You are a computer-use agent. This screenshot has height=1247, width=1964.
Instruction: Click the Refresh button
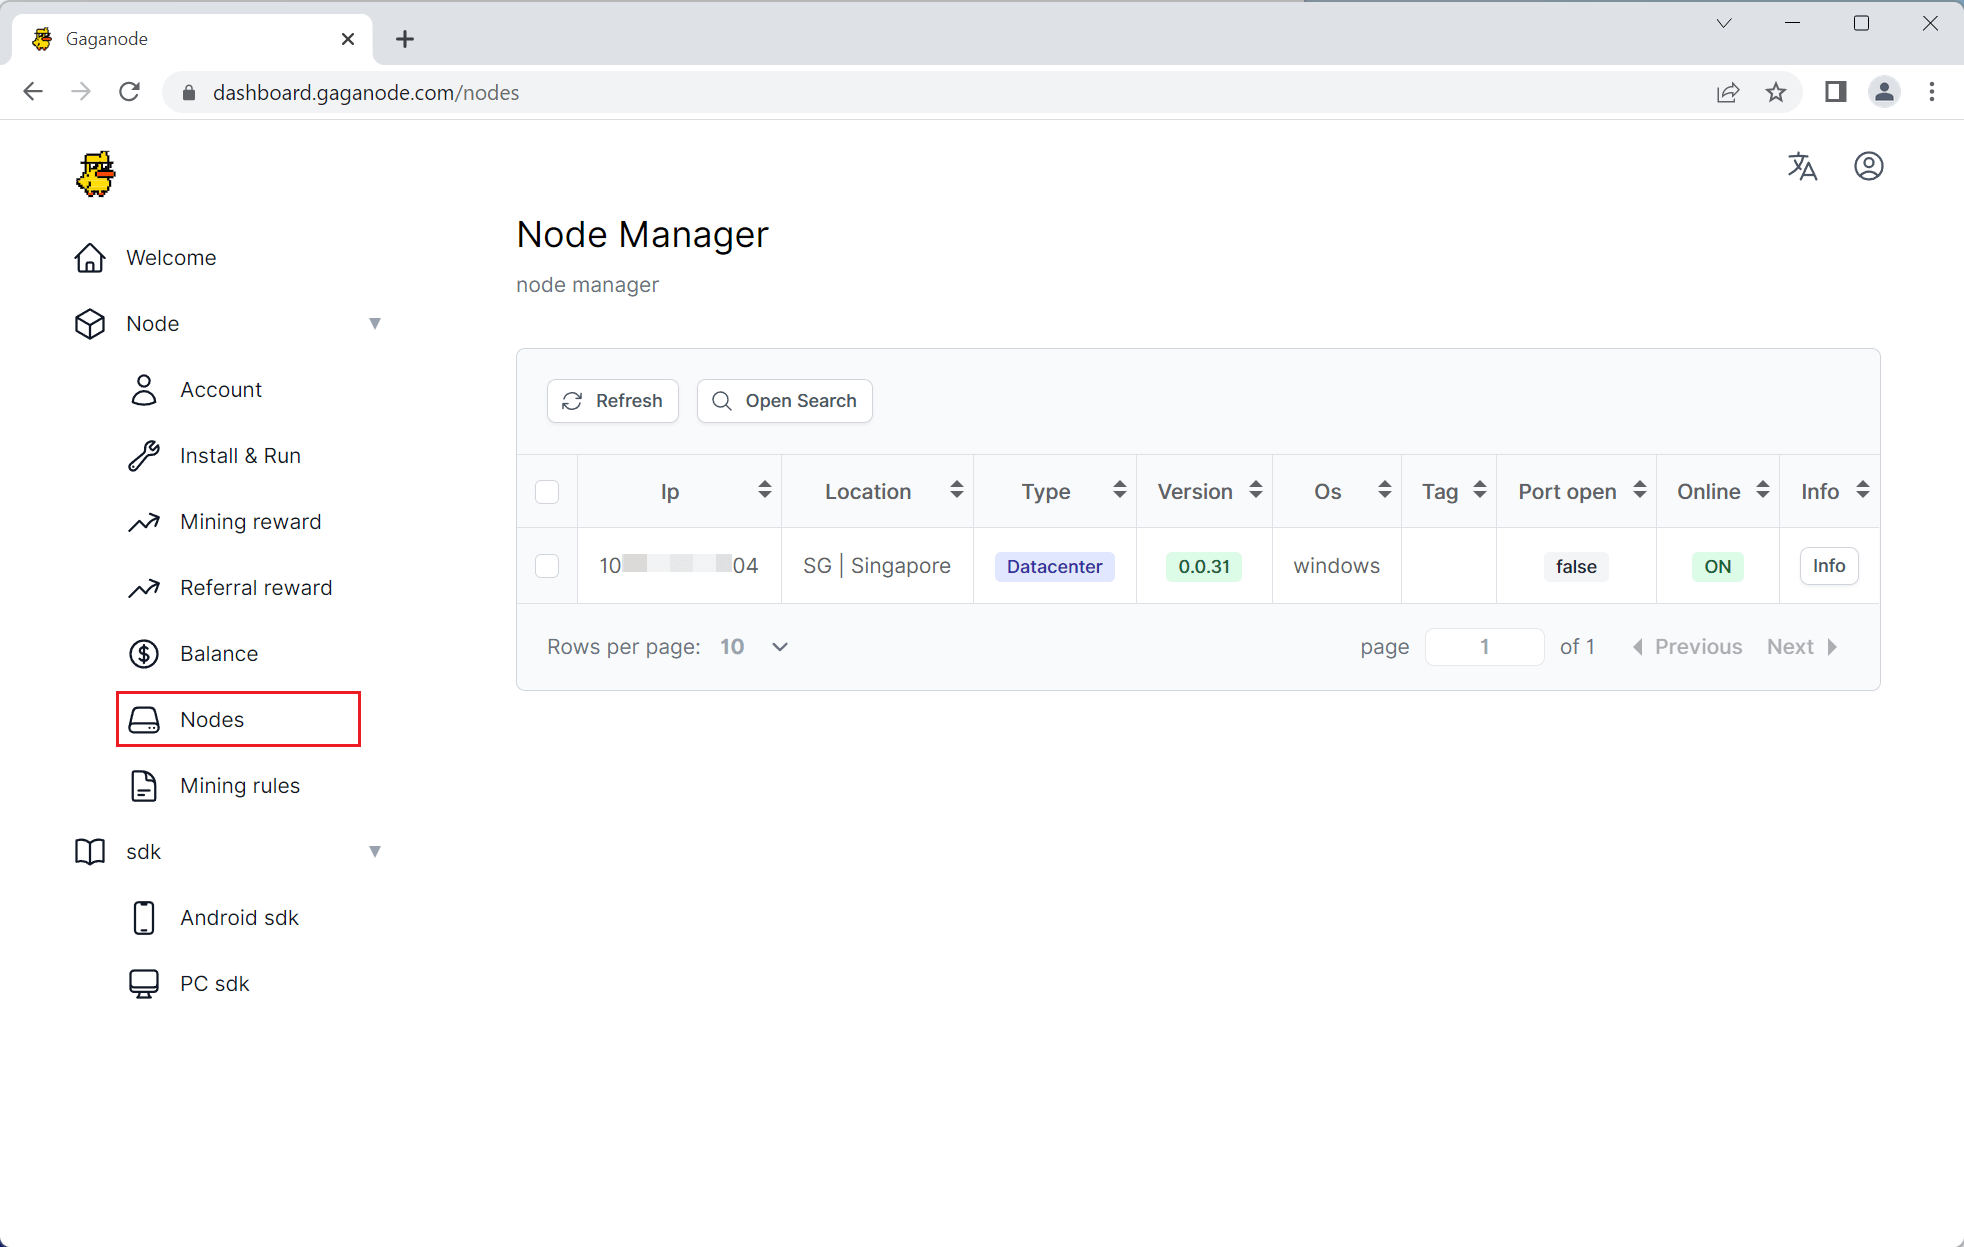[613, 401]
